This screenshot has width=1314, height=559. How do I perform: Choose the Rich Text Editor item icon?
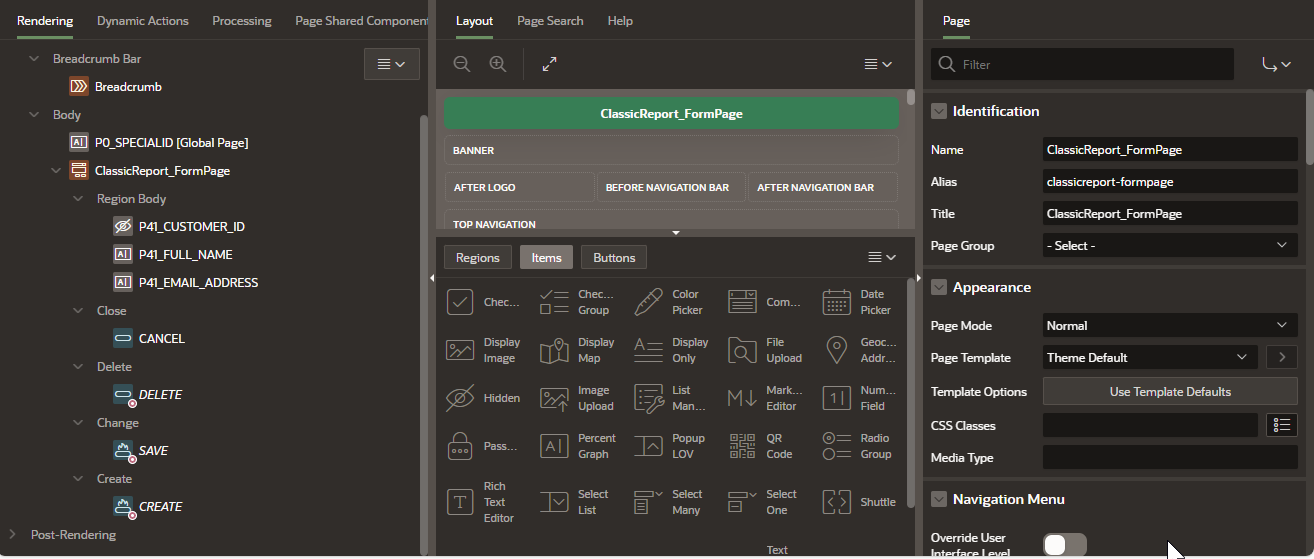click(x=460, y=502)
